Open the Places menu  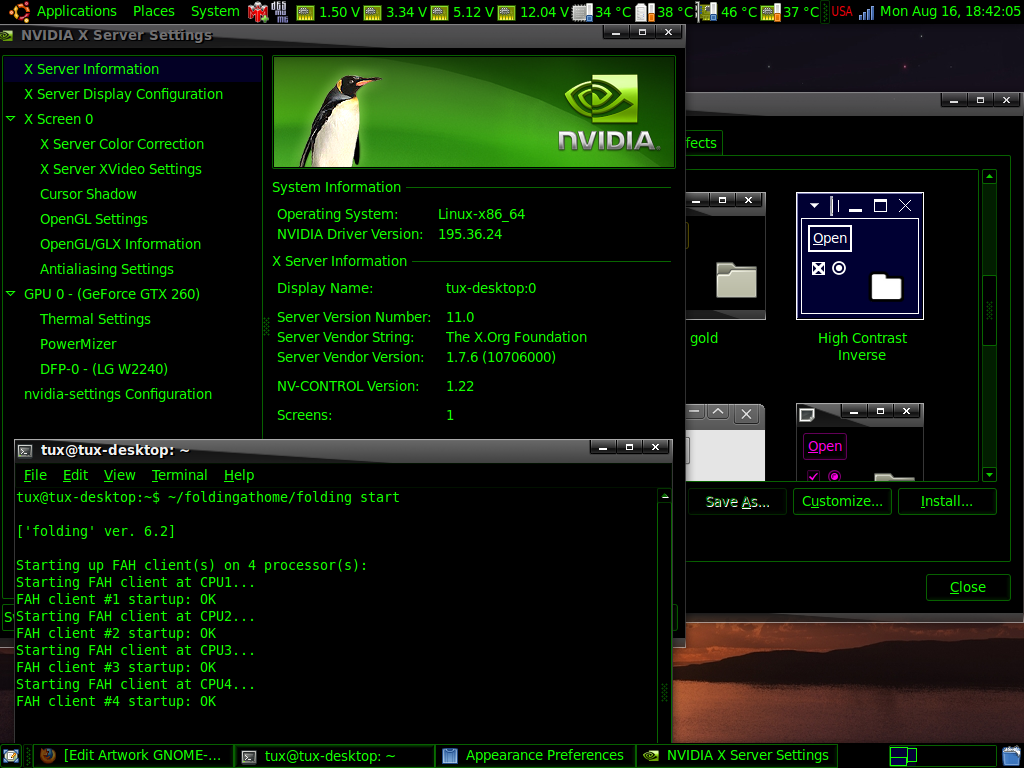tap(153, 11)
